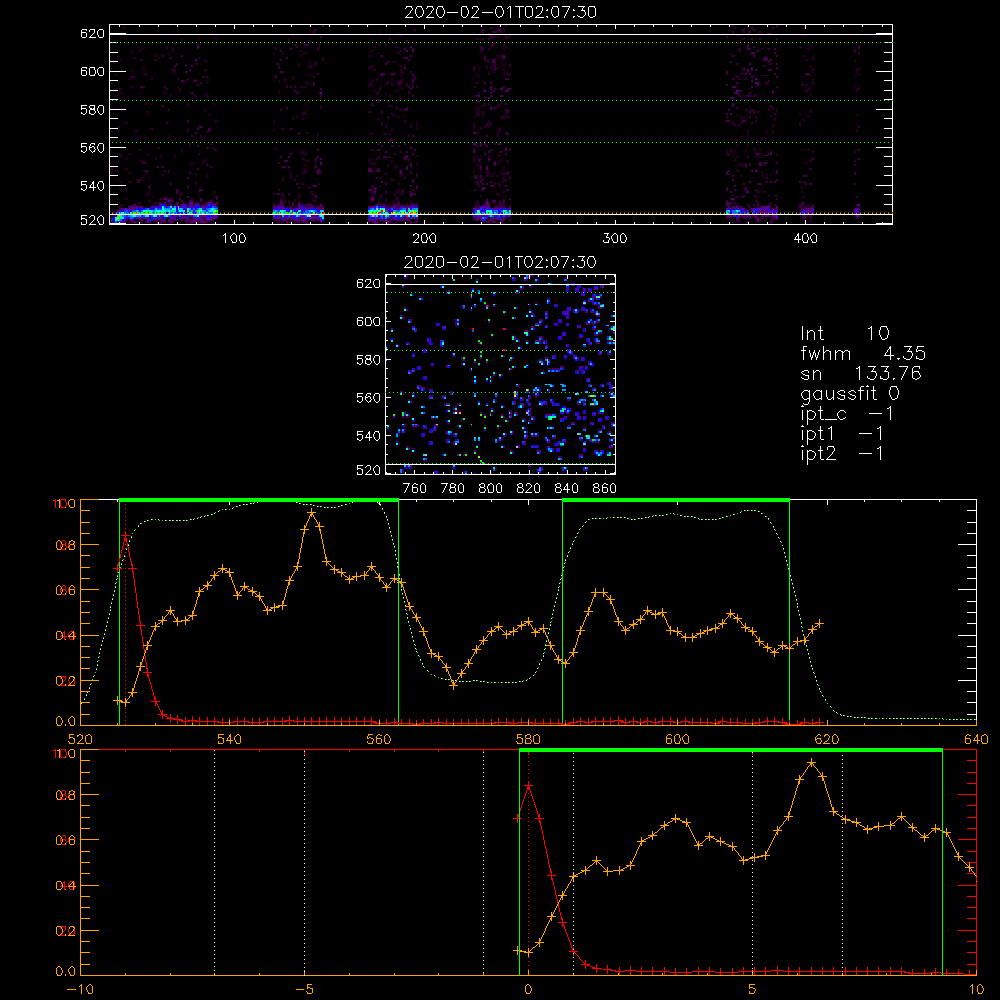
Task: Click the -5 x-axis label on the lowest plot
Action: point(304,990)
